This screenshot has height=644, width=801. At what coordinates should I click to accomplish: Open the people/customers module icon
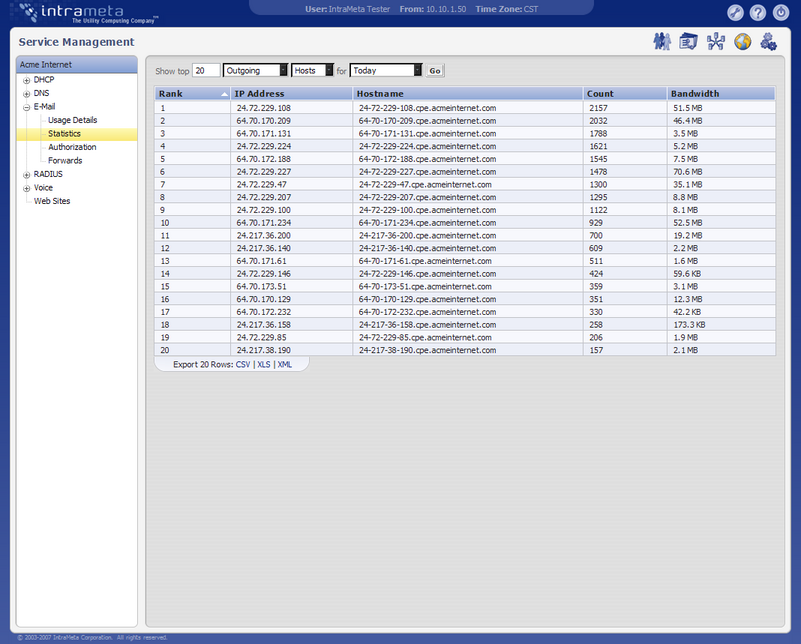click(x=662, y=41)
